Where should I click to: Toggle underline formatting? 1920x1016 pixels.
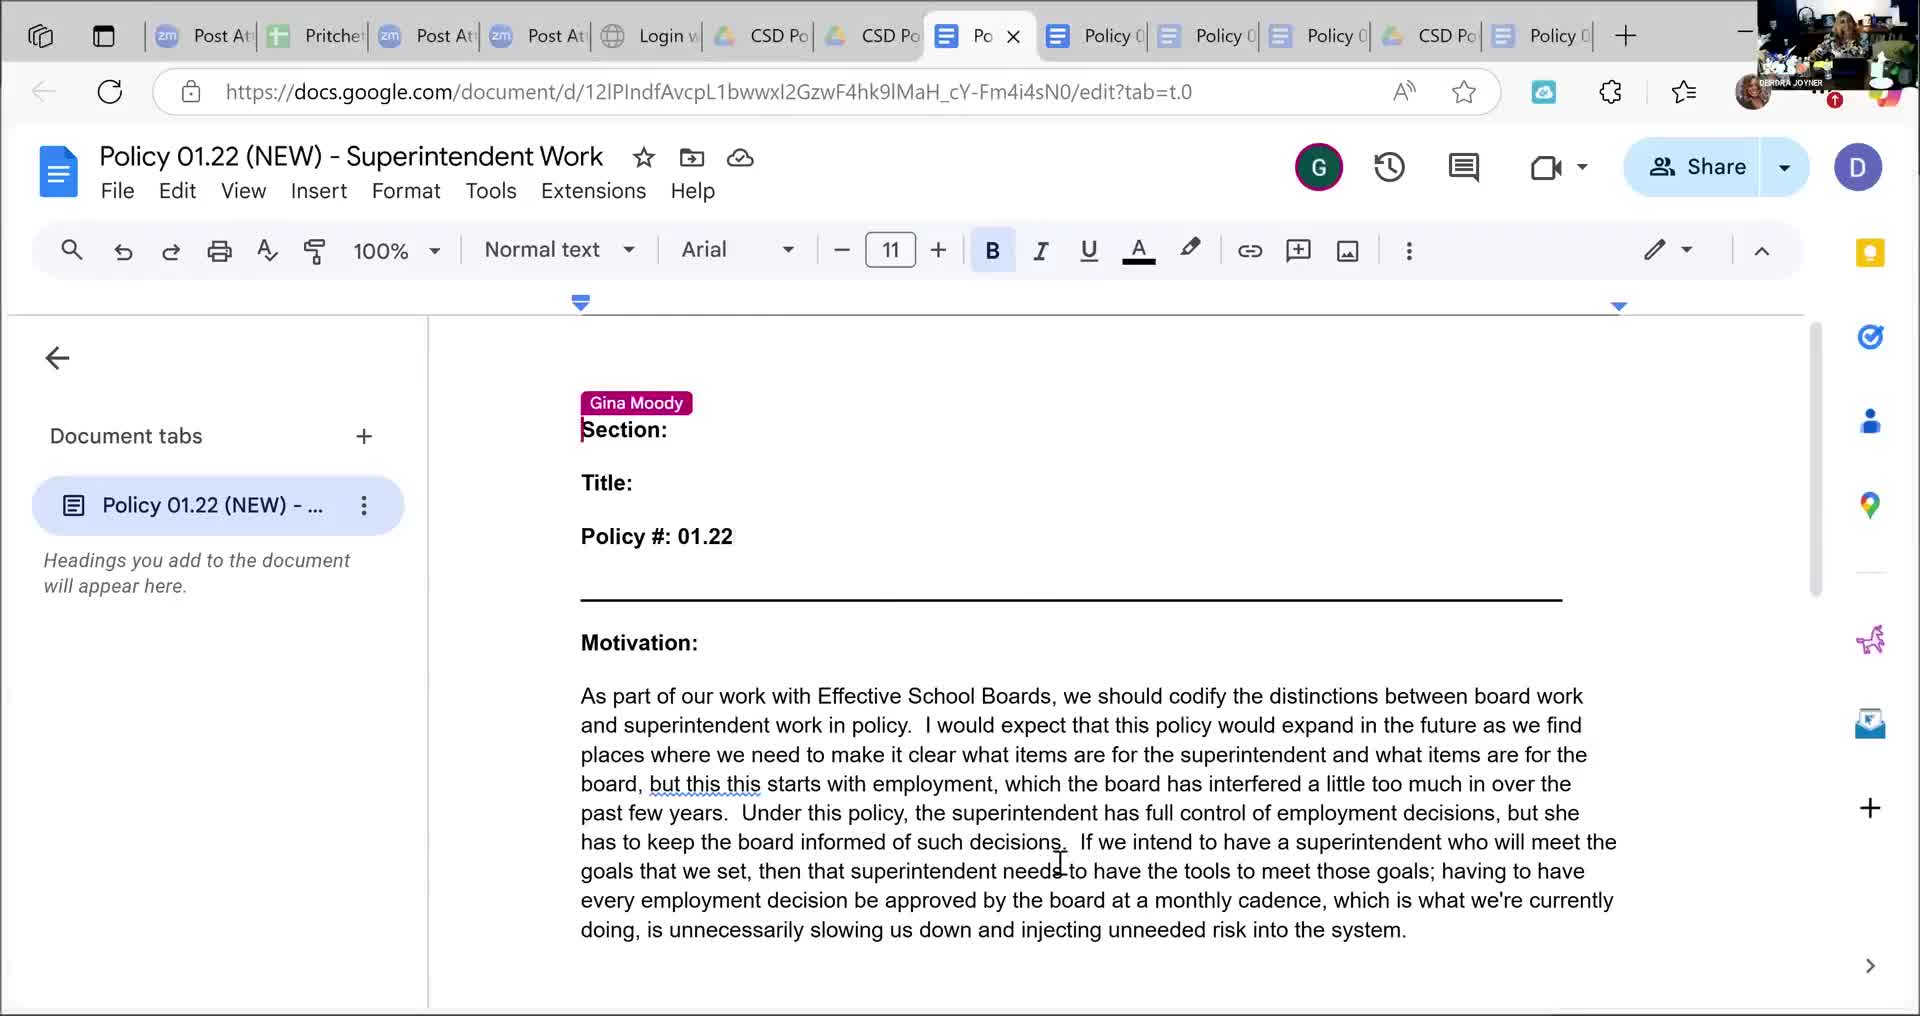click(1089, 251)
